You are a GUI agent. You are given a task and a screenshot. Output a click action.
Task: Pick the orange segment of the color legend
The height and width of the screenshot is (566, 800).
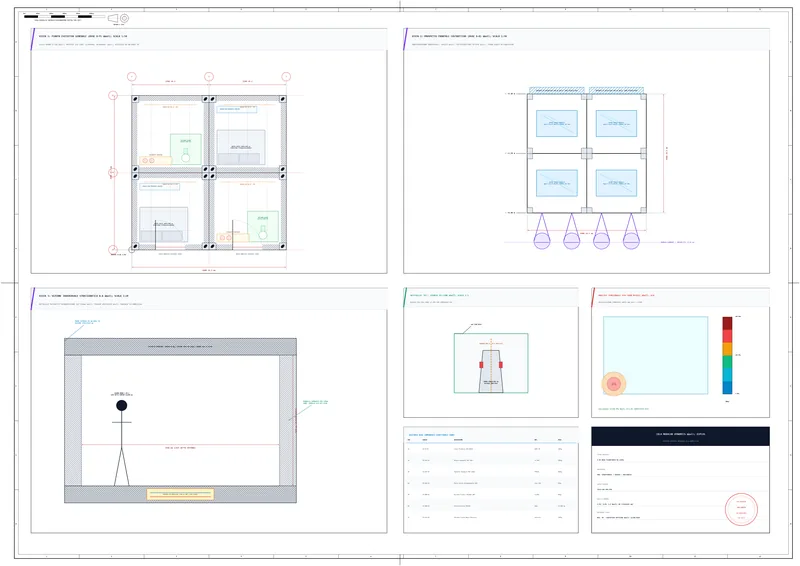[x=727, y=349]
